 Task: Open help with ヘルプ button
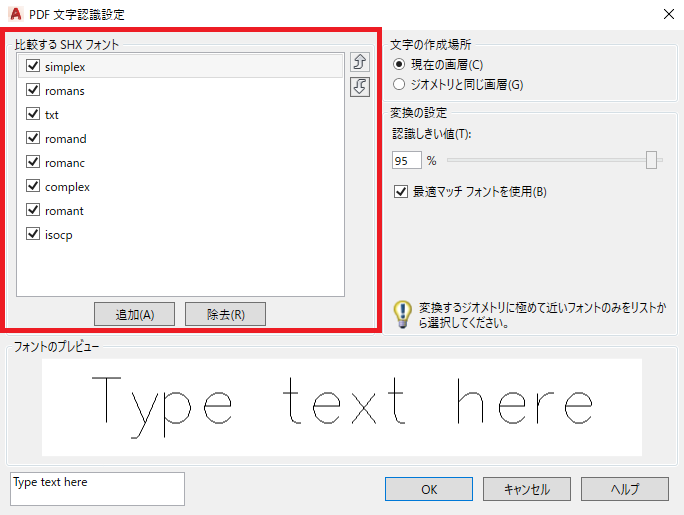625,489
